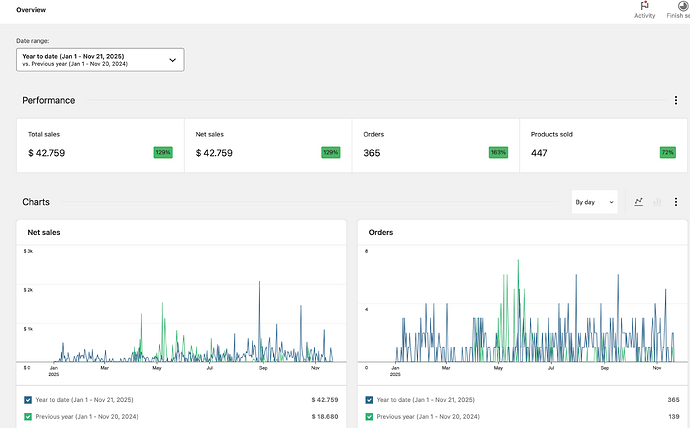
Task: Toggle Previous year in Orders legend
Action: click(369, 417)
